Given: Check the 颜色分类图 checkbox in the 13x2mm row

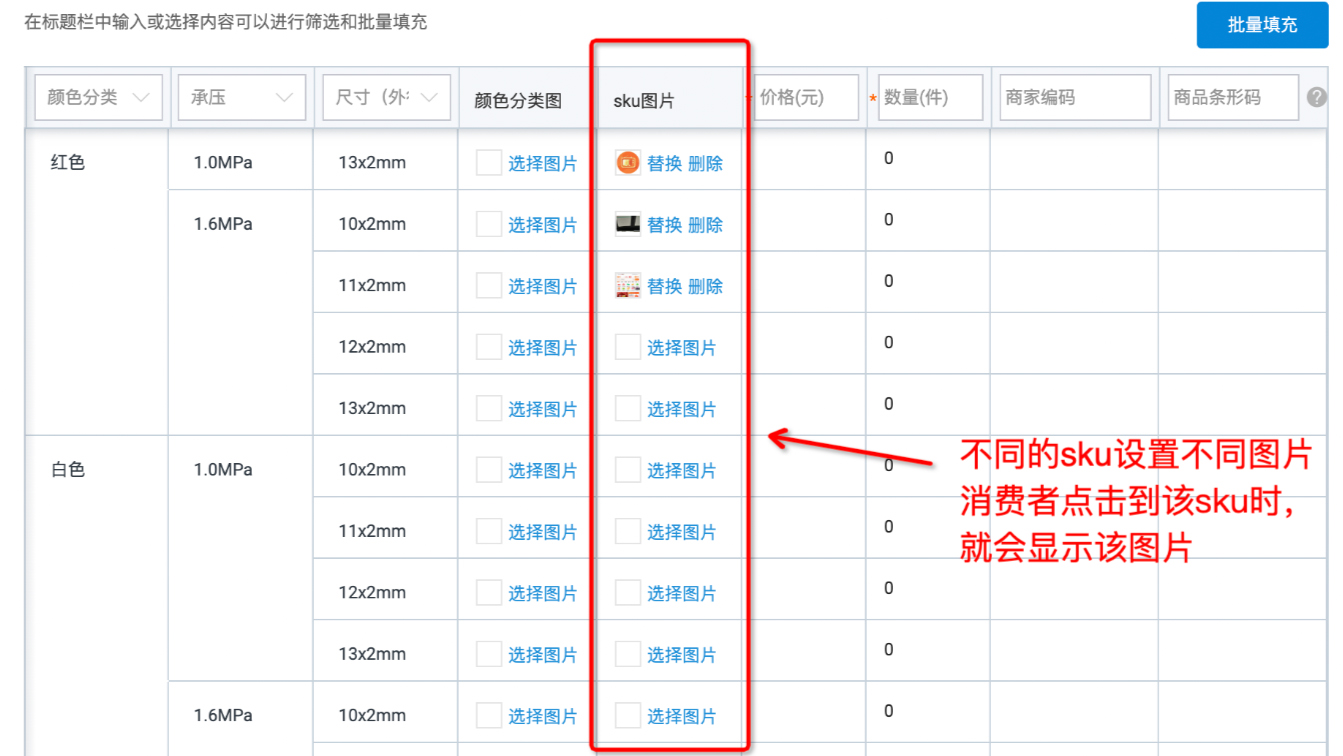Looking at the screenshot, I should [488, 407].
